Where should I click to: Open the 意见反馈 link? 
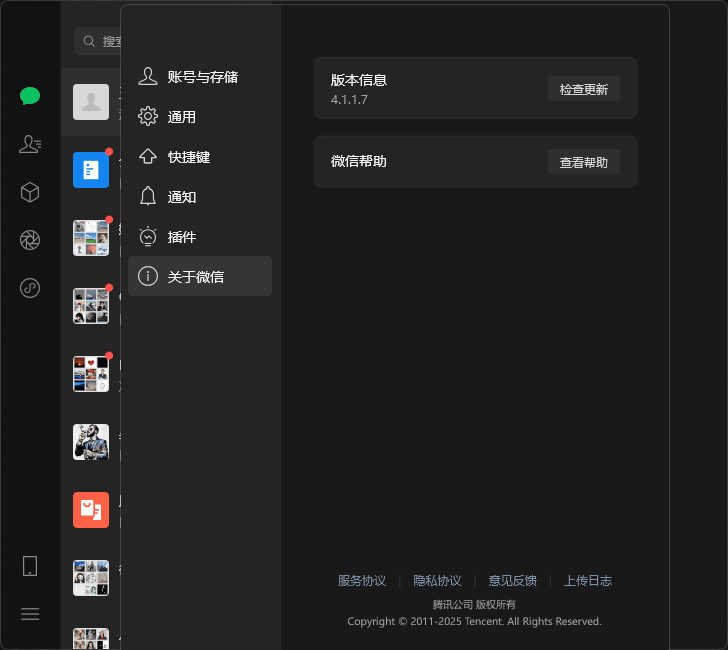[x=512, y=581]
